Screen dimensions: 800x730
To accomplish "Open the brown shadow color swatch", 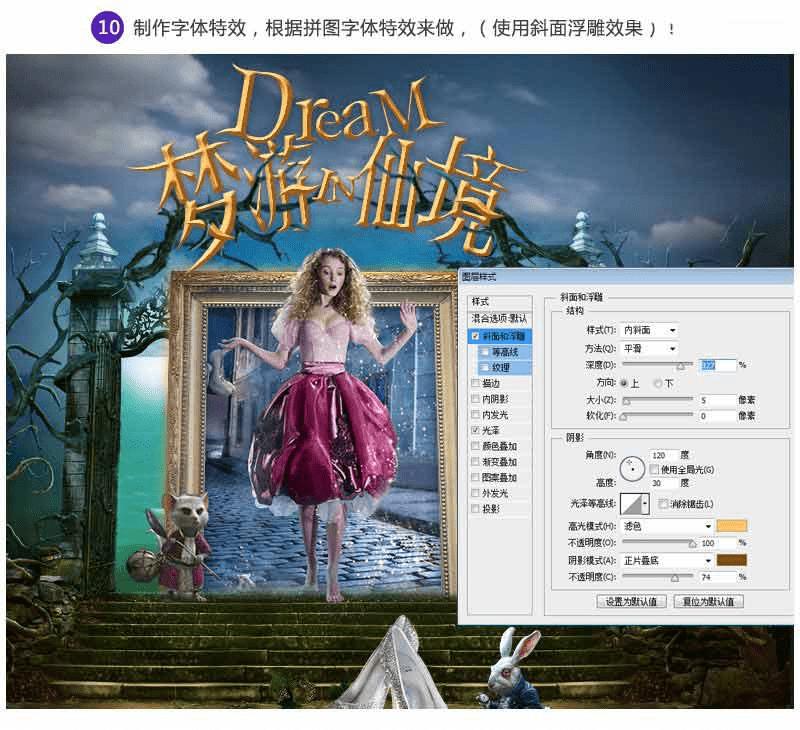I will 732,560.
